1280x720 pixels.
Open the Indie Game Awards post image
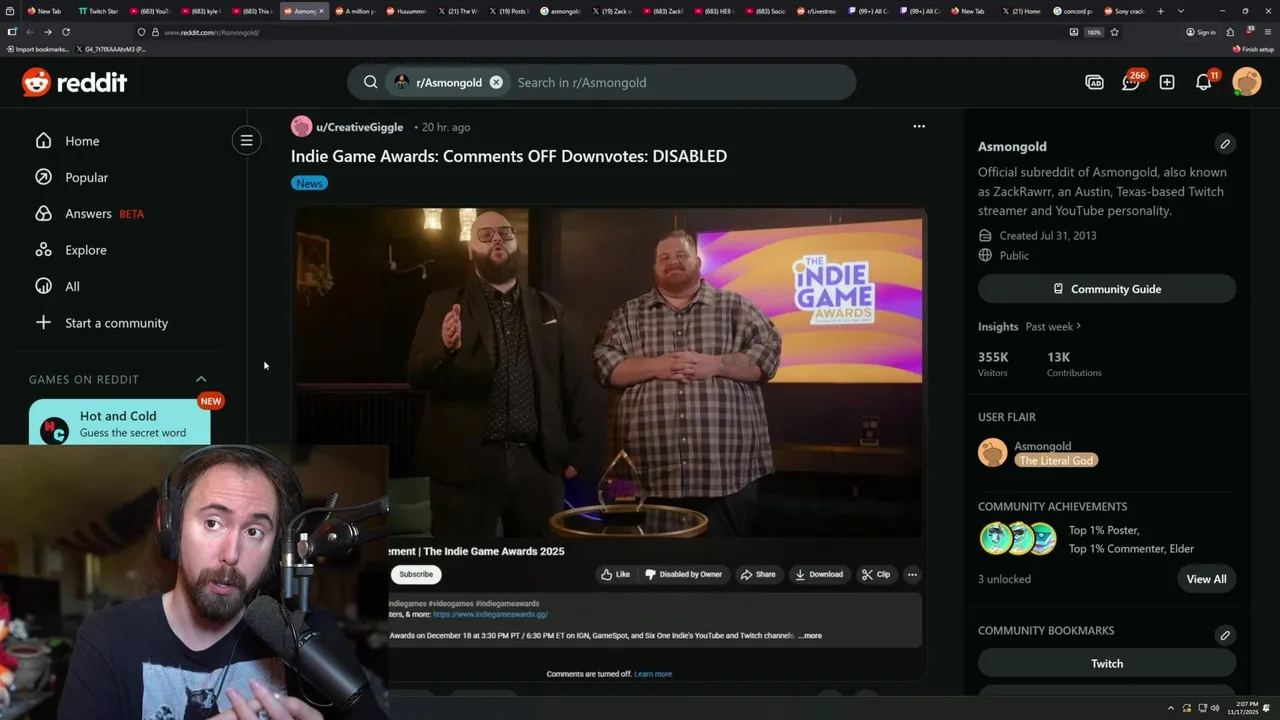pyautogui.click(x=610, y=372)
